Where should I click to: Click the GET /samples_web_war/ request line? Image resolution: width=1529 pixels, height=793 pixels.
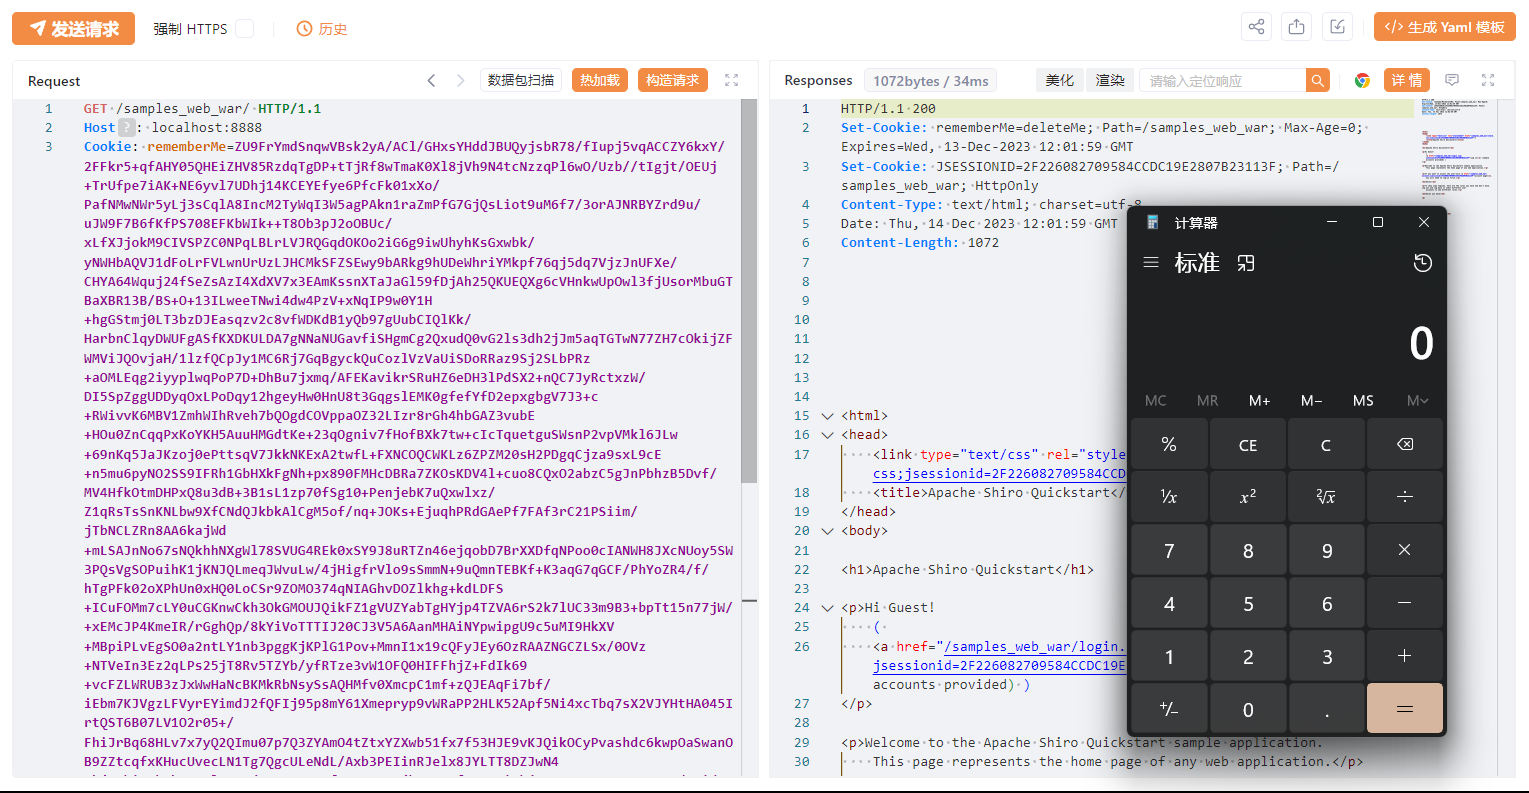point(202,109)
